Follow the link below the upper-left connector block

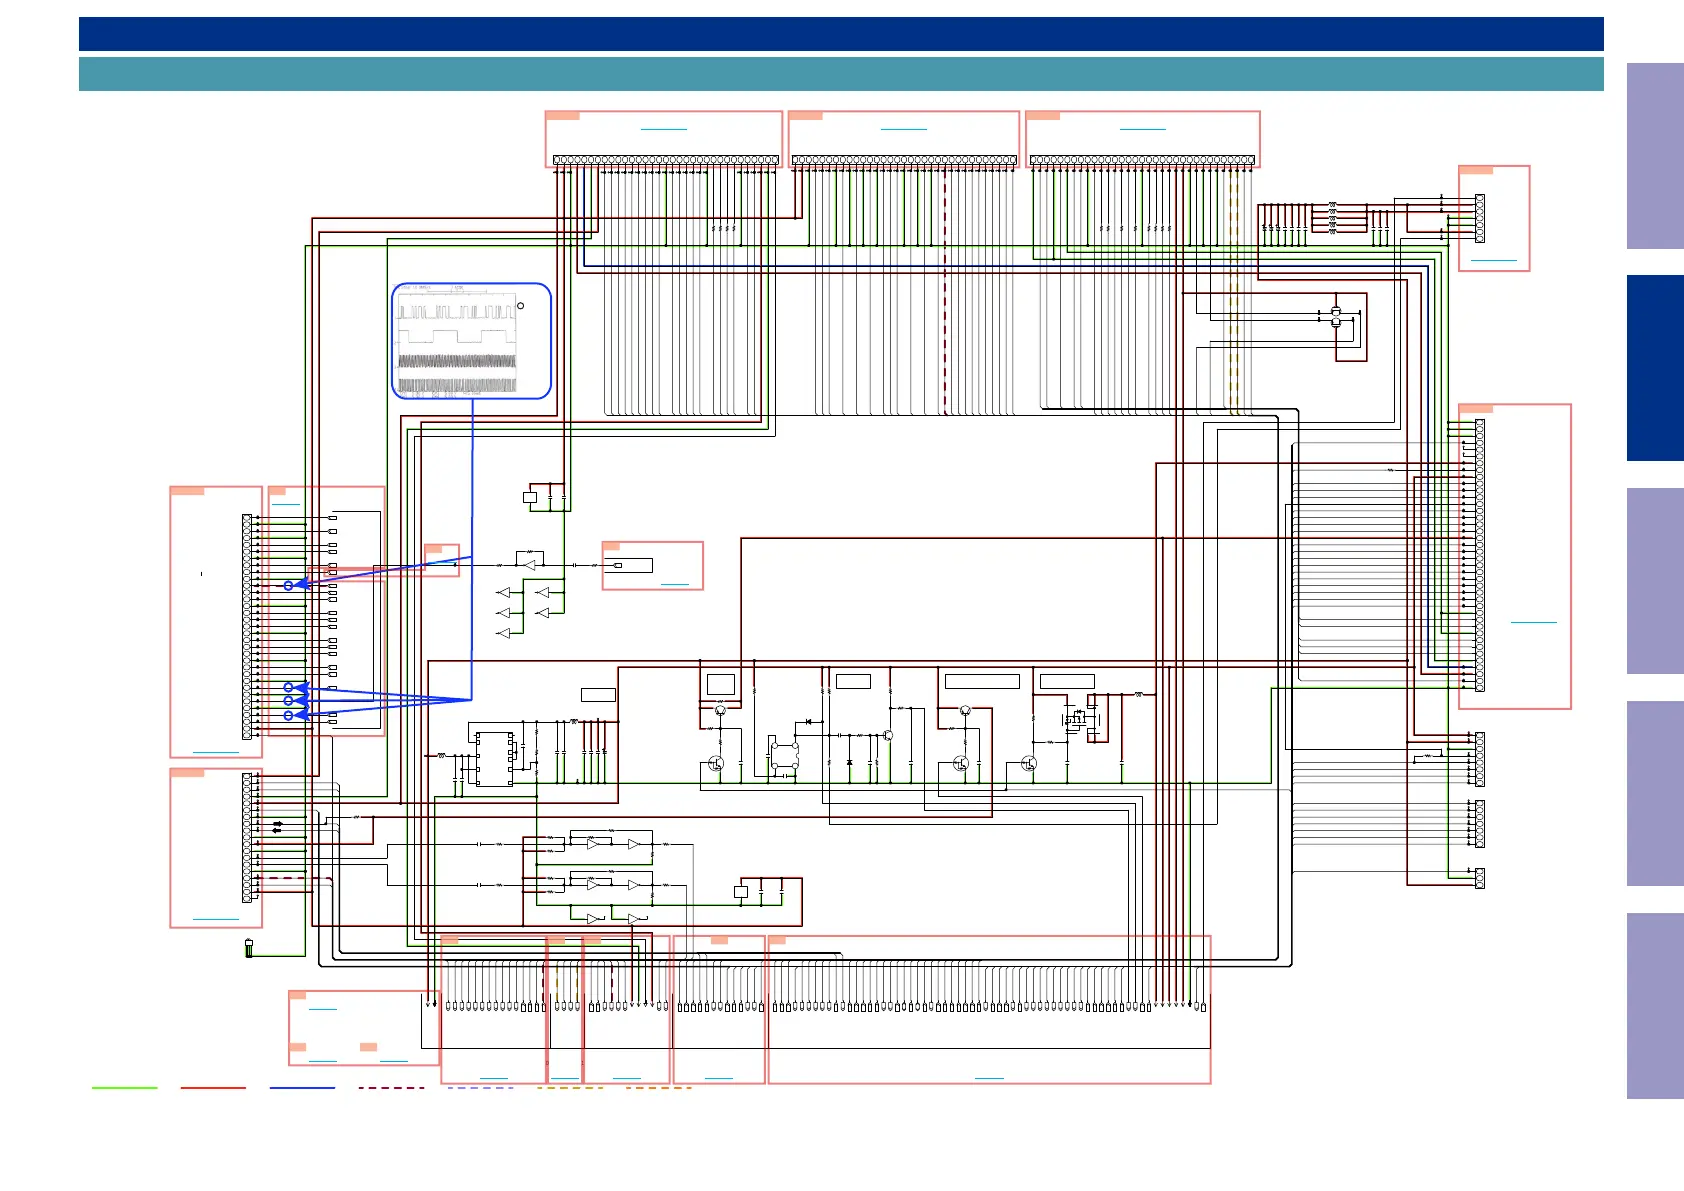coord(216,751)
